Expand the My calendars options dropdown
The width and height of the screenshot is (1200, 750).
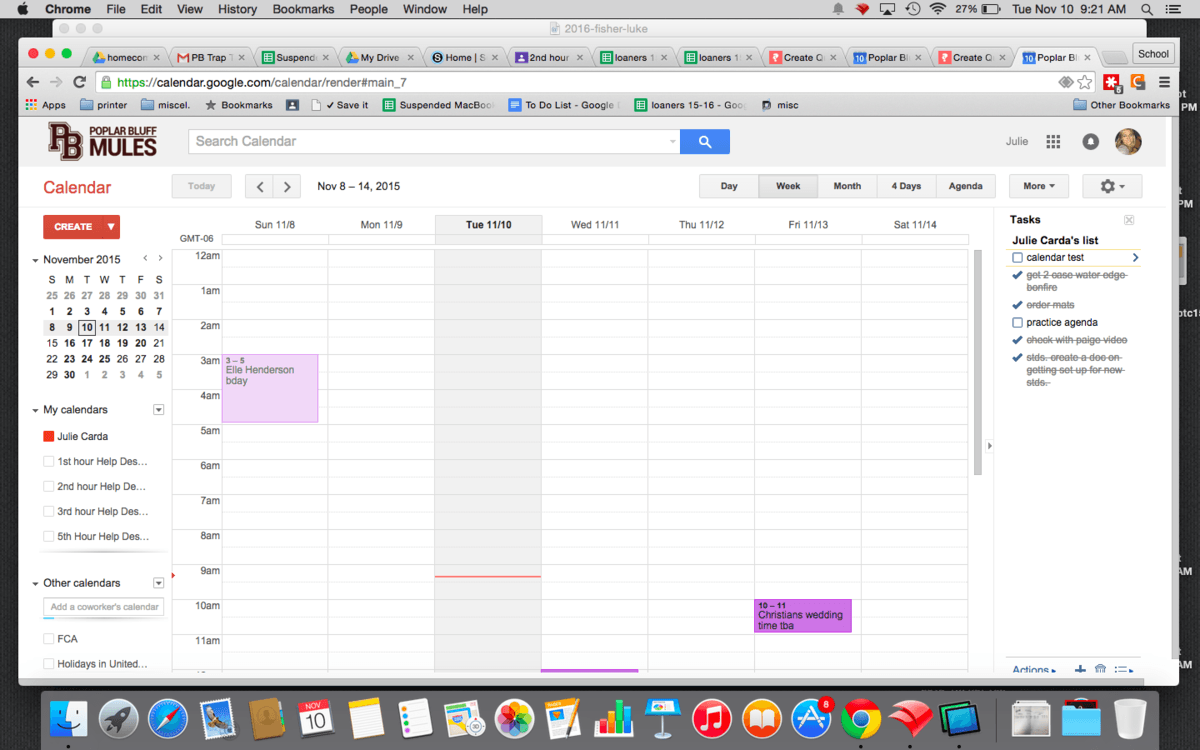(x=158, y=410)
